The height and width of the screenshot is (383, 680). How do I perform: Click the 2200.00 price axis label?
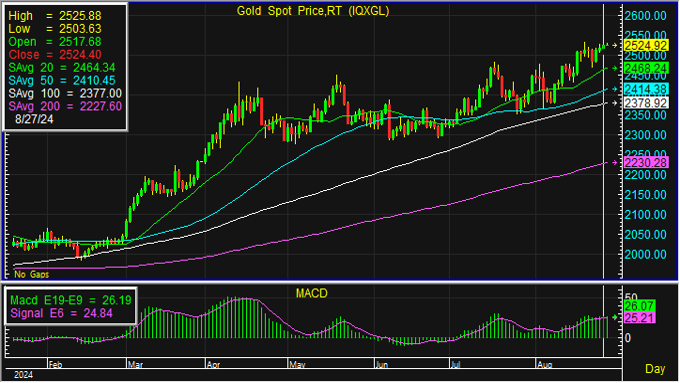tap(645, 175)
